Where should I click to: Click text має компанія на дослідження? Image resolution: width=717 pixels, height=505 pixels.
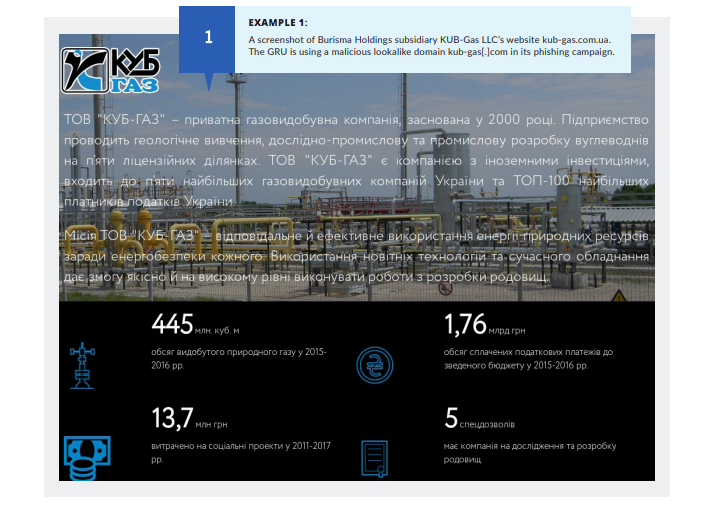(x=530, y=452)
